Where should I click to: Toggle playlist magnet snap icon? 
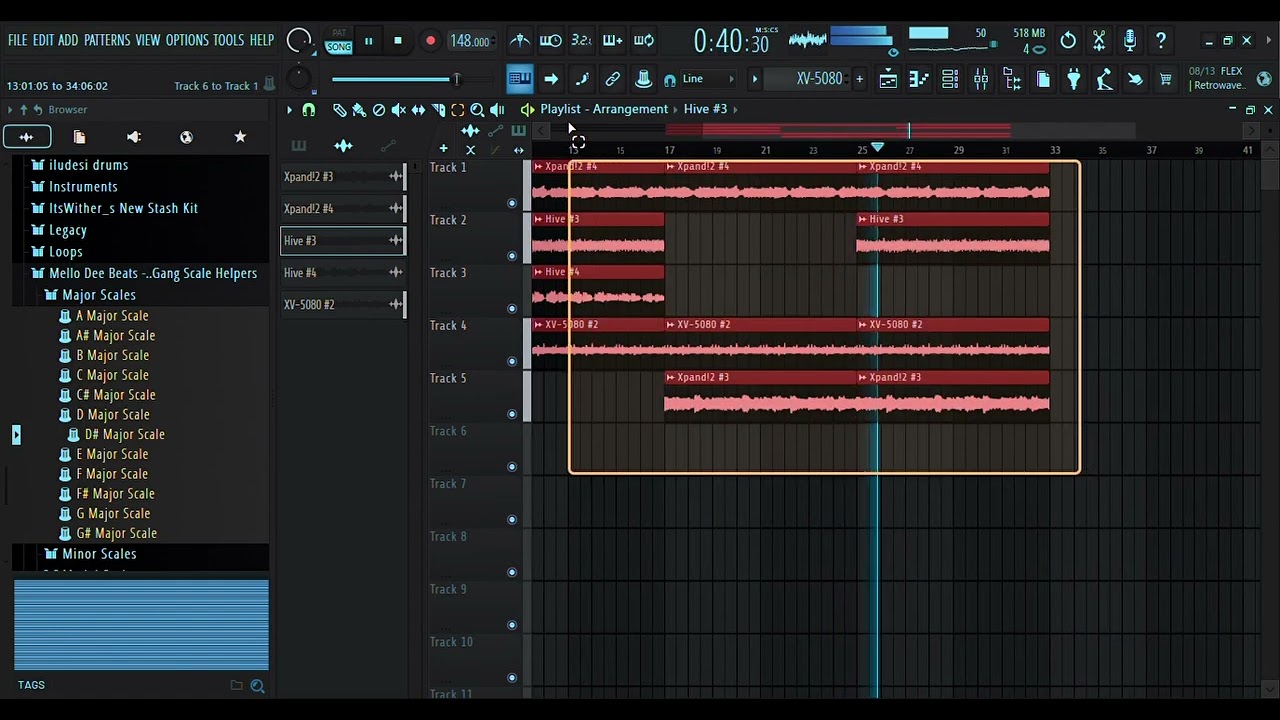click(309, 110)
